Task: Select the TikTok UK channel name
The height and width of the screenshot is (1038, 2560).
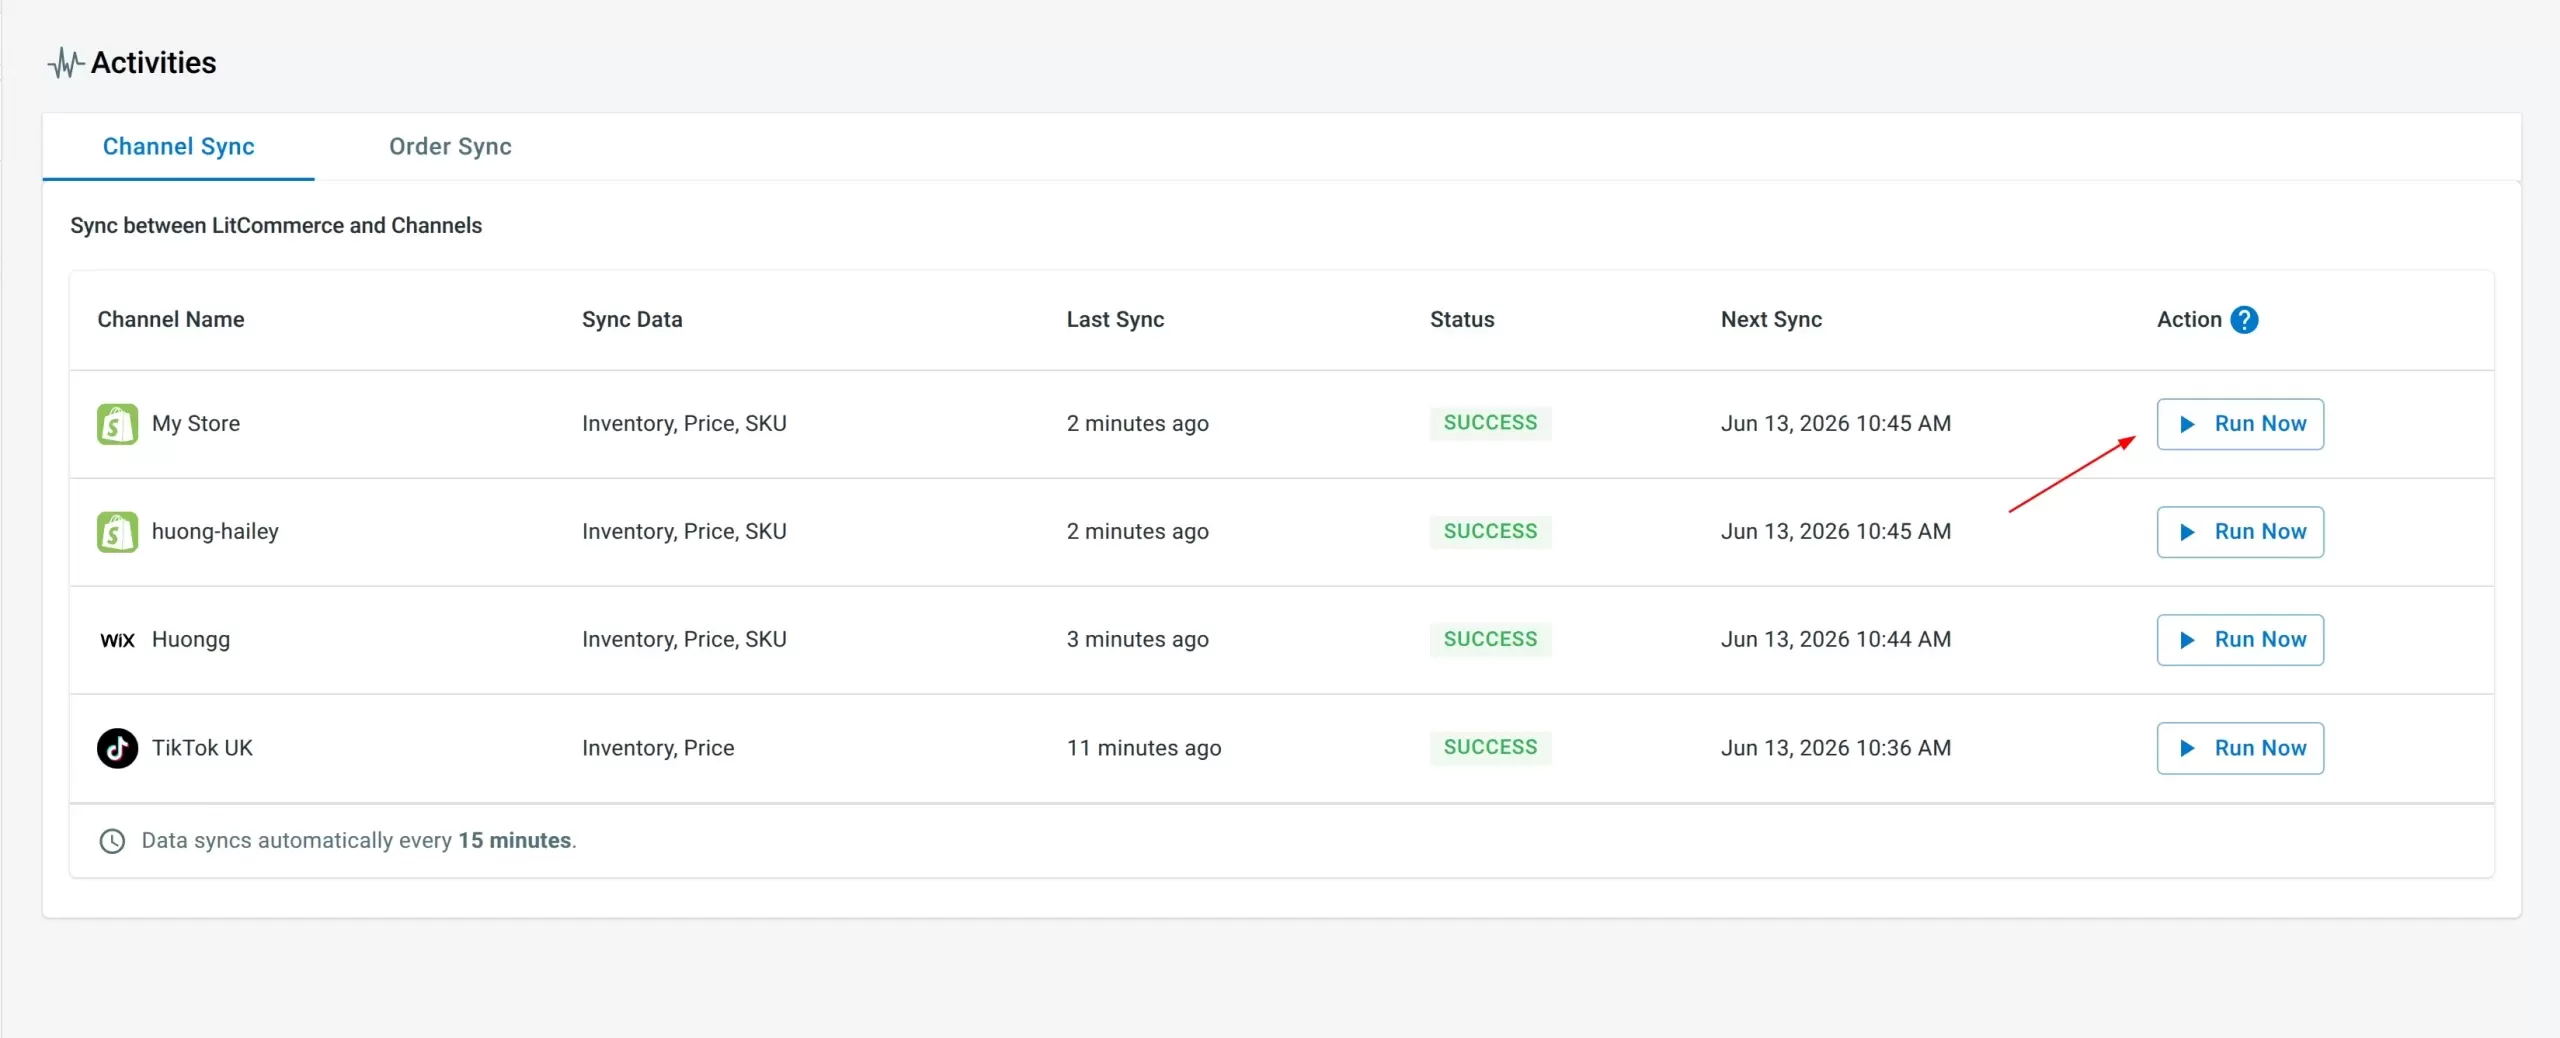Action: [x=202, y=748]
